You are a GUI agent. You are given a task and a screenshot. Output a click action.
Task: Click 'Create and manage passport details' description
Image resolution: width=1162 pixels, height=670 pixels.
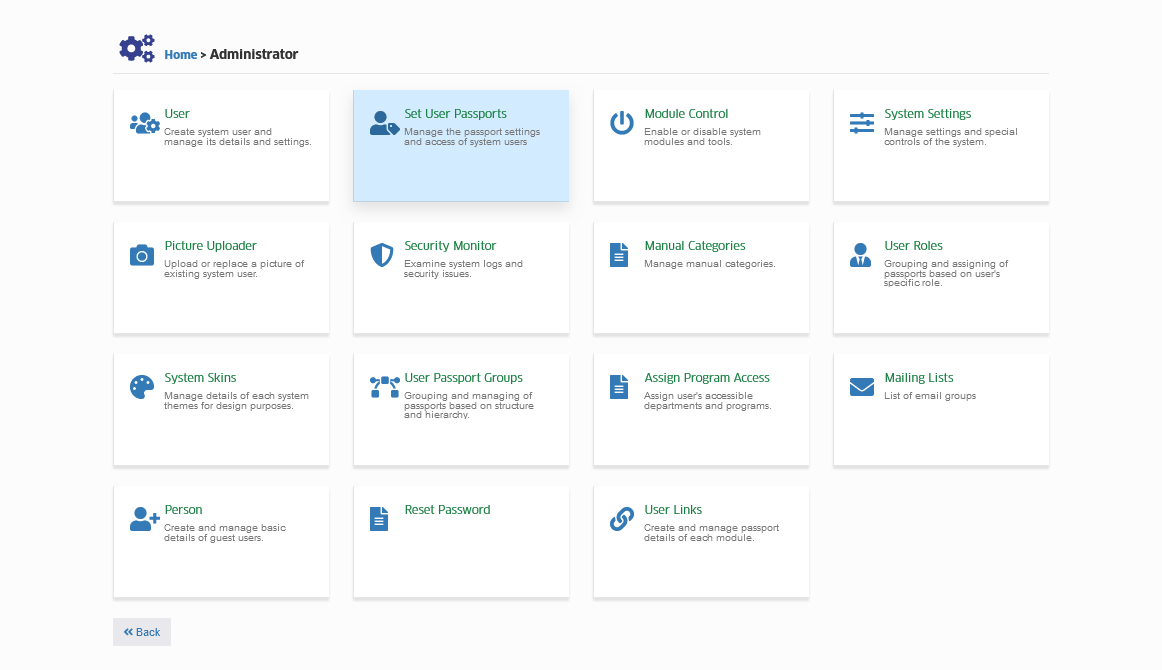(x=711, y=533)
